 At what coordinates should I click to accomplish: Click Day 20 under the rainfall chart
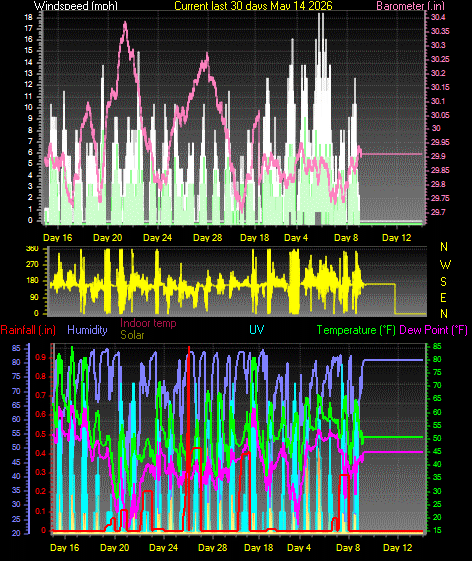(x=115, y=548)
